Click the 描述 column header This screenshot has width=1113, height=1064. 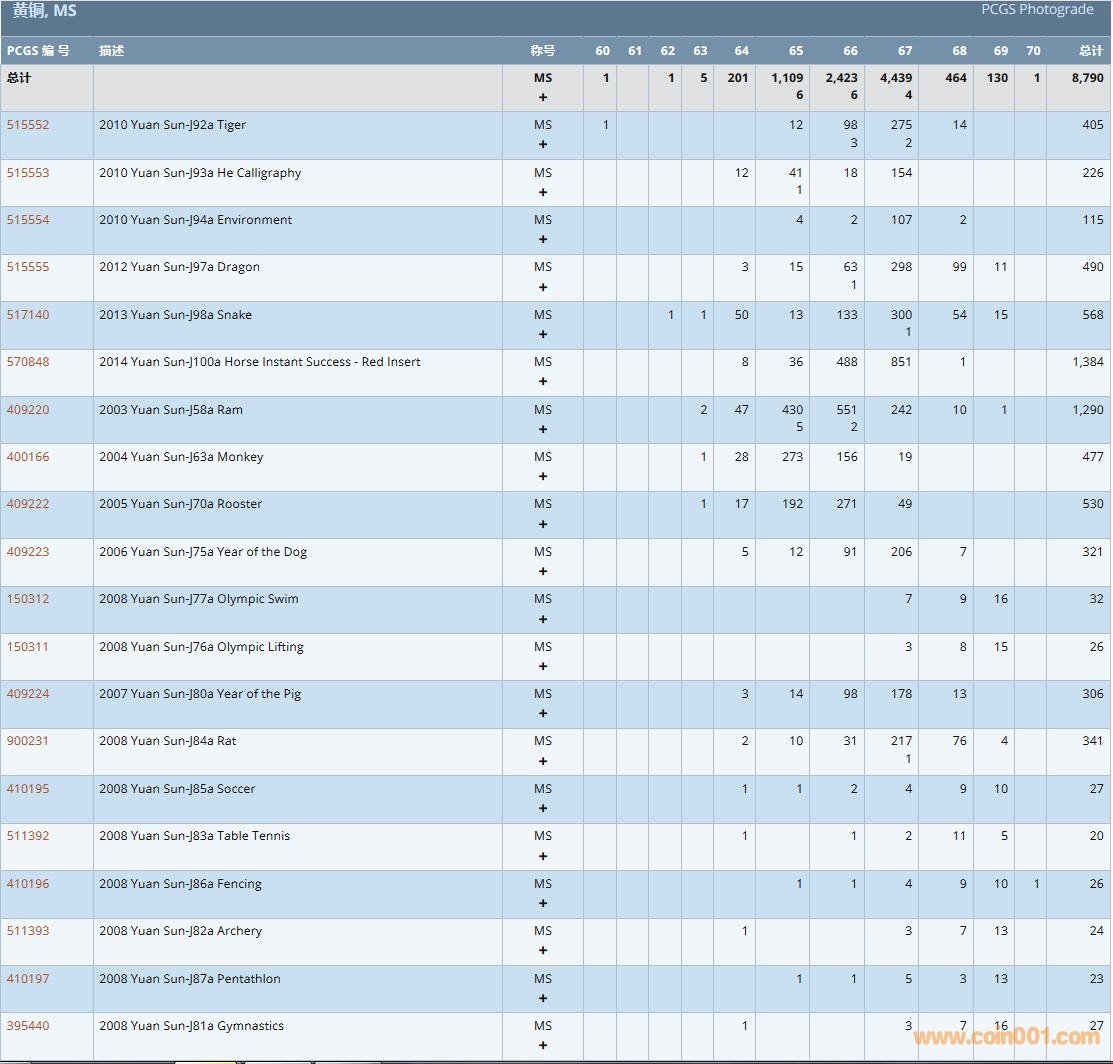coord(112,51)
